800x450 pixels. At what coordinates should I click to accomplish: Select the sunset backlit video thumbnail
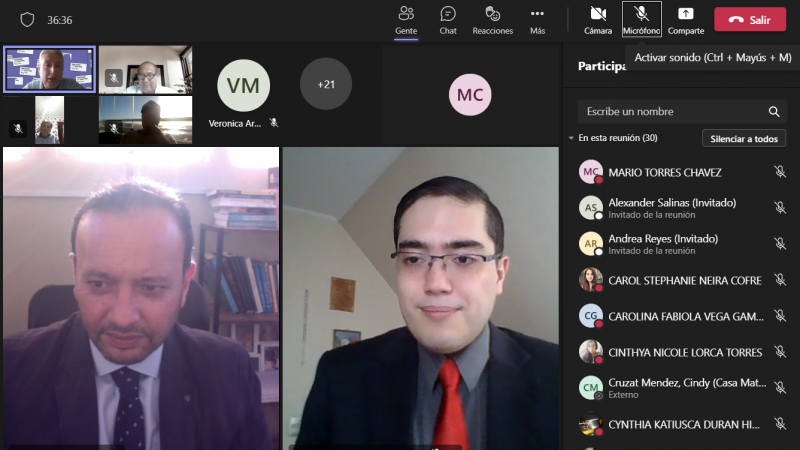point(145,120)
